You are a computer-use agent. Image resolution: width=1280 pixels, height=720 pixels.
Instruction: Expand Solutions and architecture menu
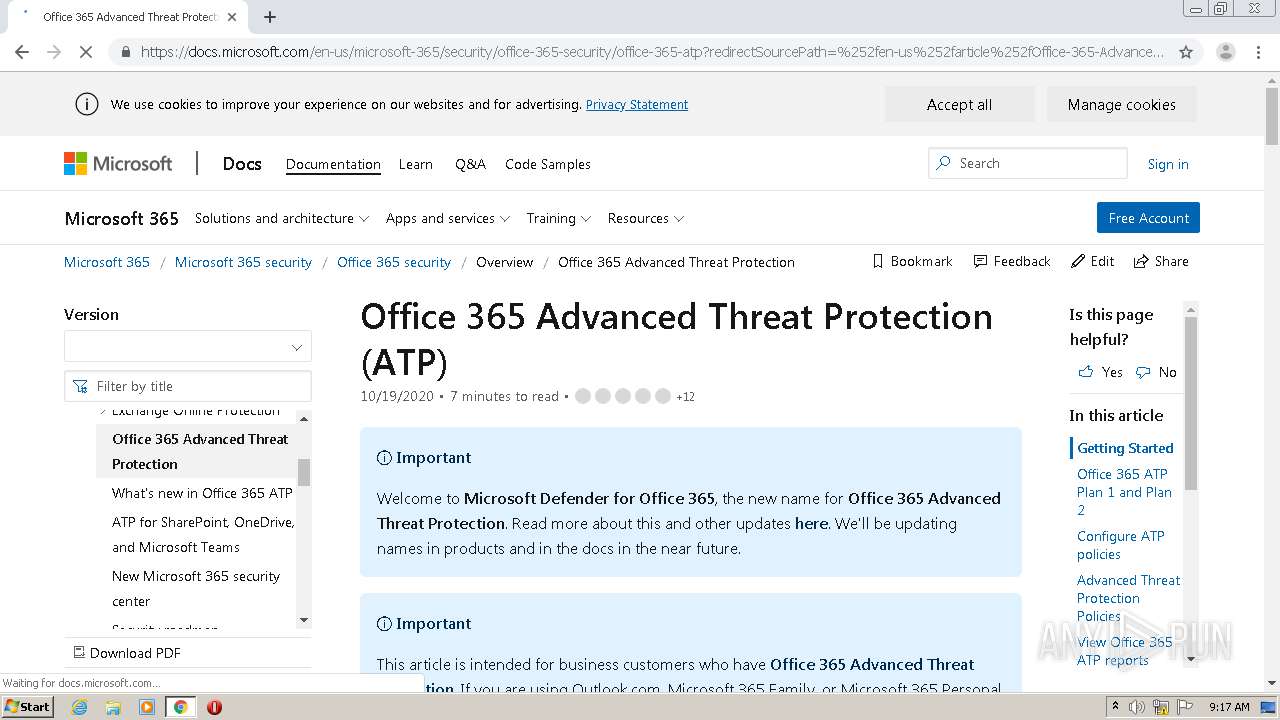282,218
